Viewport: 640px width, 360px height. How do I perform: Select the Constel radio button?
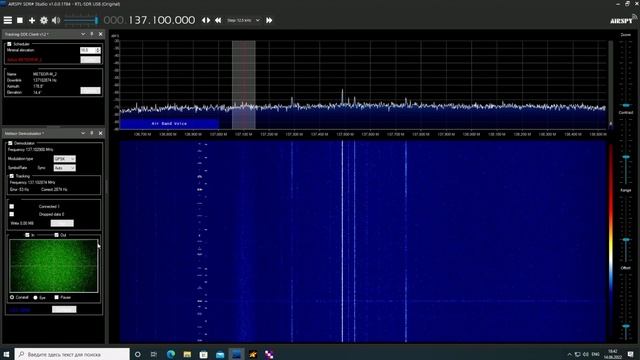click(x=12, y=297)
